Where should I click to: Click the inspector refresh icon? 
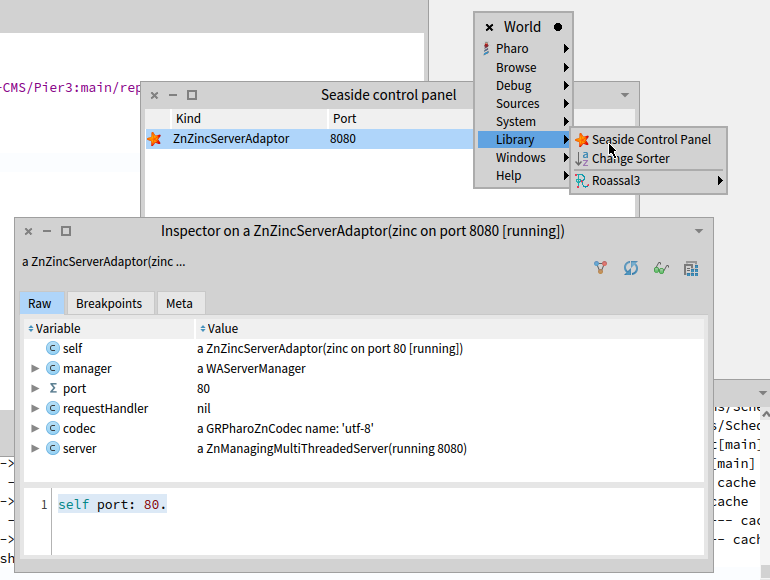pos(631,268)
